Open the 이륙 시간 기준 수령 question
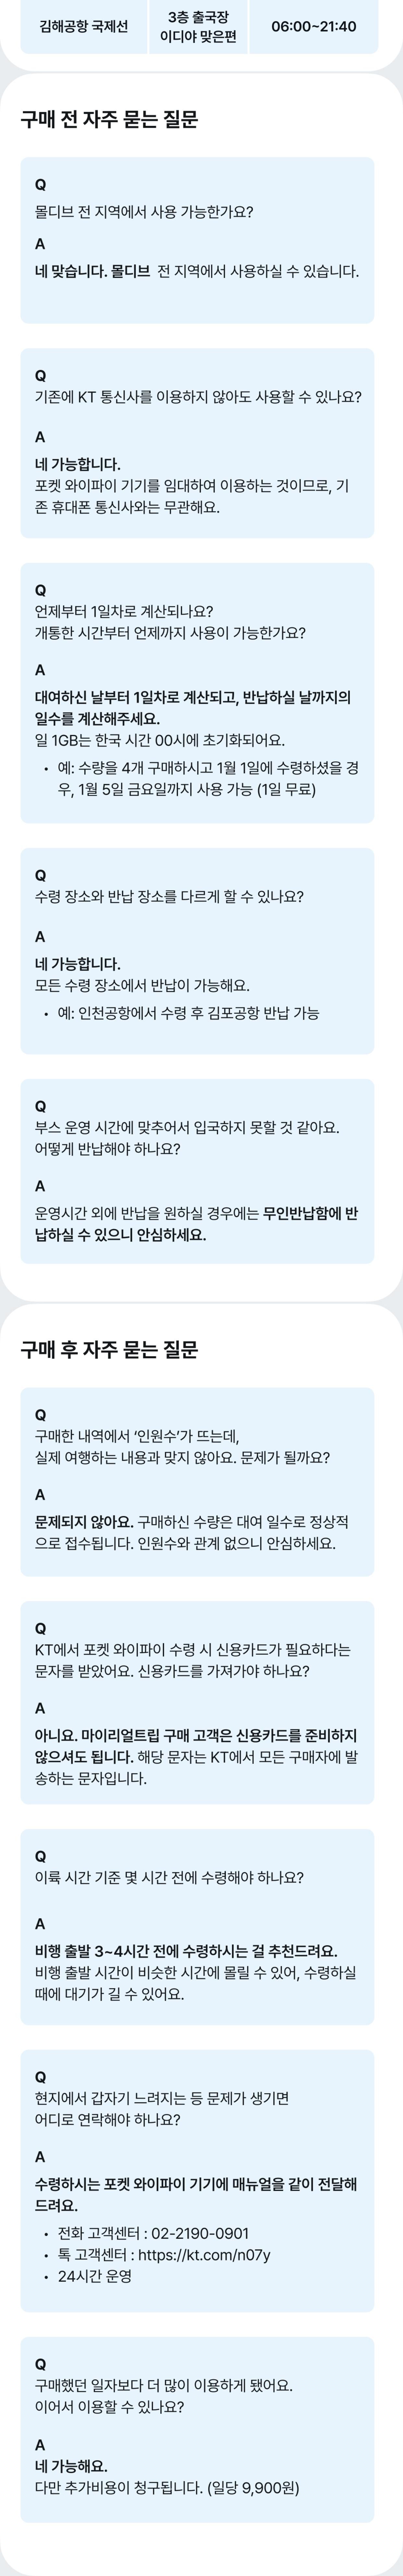Screen dimensions: 403x2576 (169, 1877)
